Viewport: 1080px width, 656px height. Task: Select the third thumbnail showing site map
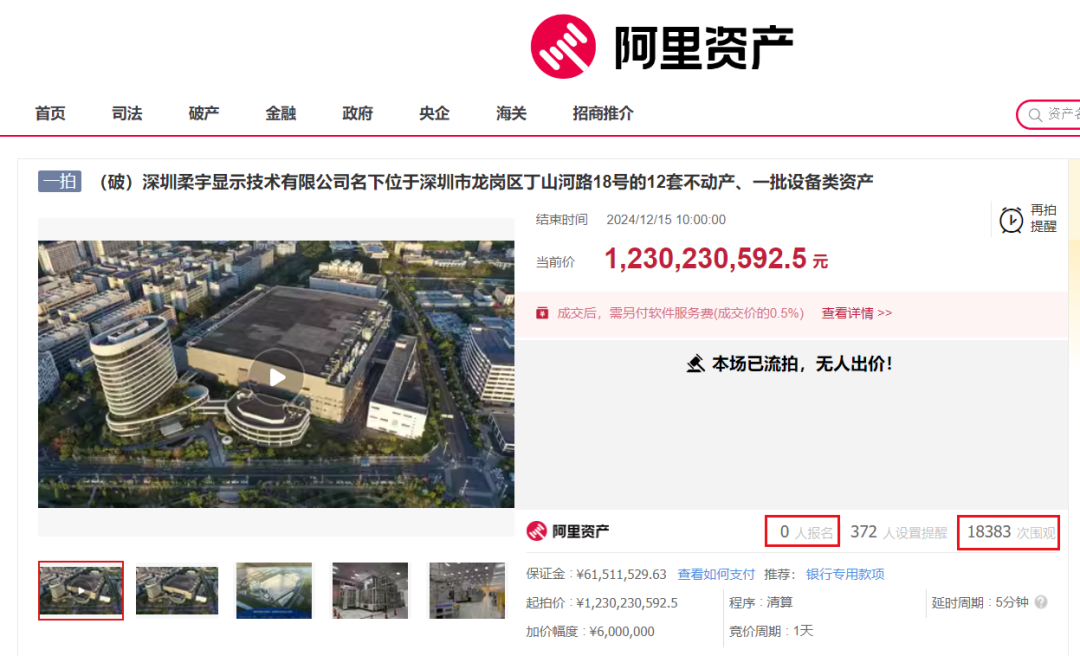[274, 591]
